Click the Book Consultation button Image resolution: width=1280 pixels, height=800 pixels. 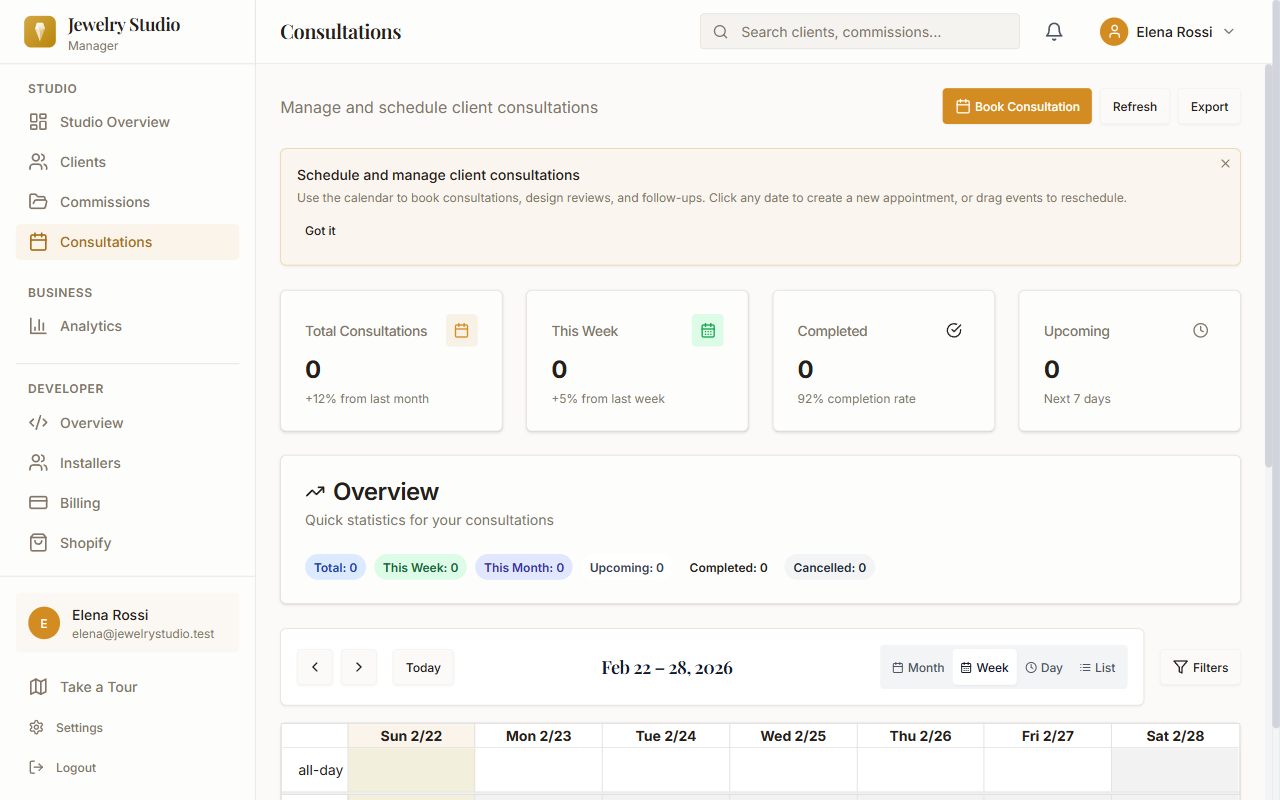[x=1017, y=106]
